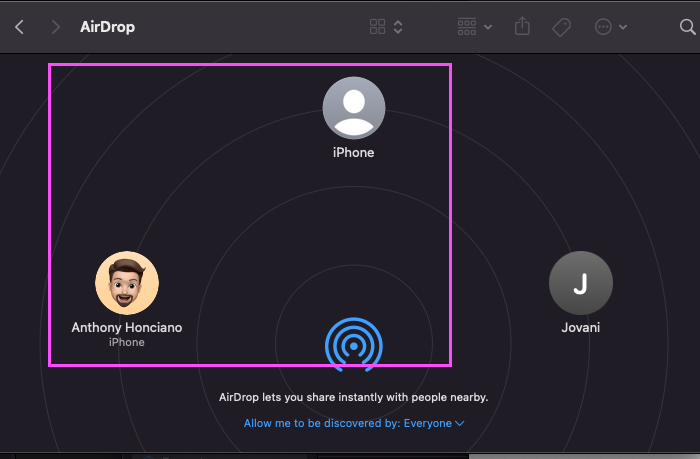
Task: Click the blue AirDrop radar icon
Action: pos(354,344)
